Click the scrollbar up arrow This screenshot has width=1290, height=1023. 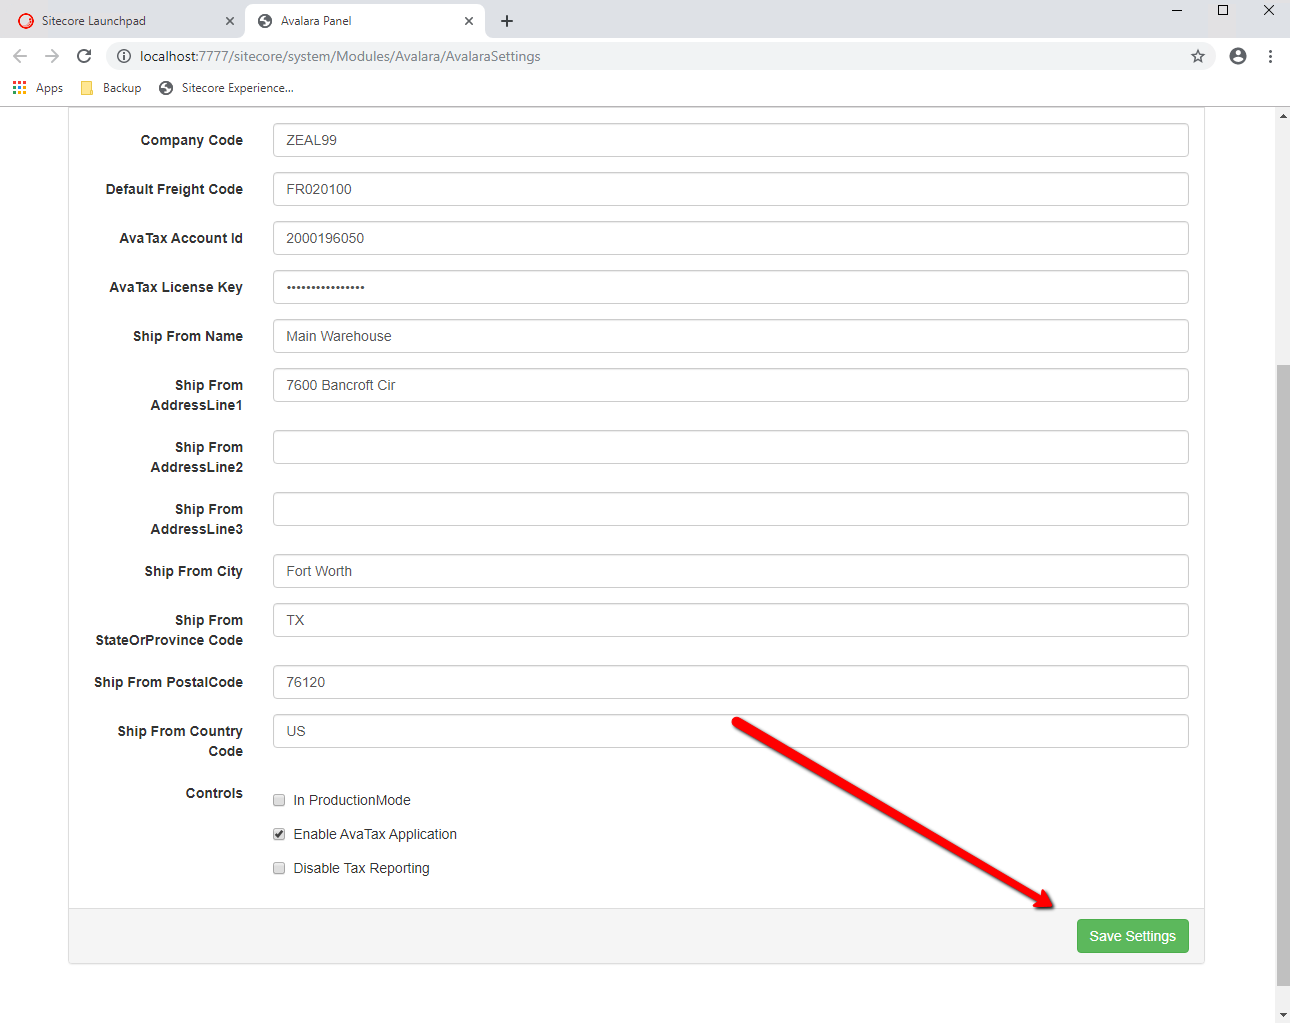pyautogui.click(x=1283, y=116)
